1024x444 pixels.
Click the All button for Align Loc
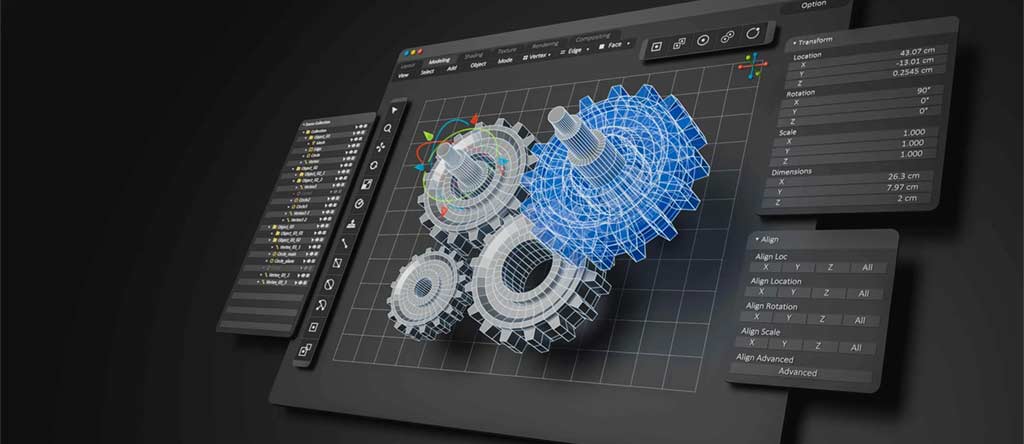(864, 268)
